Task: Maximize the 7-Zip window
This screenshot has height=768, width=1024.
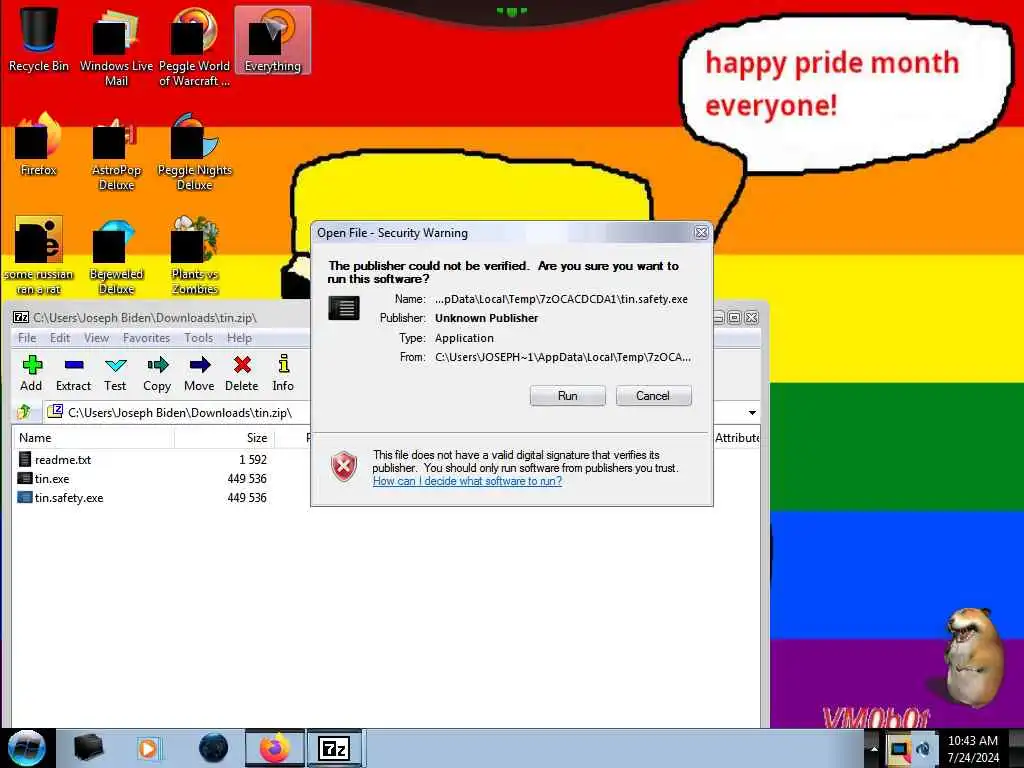Action: (735, 317)
